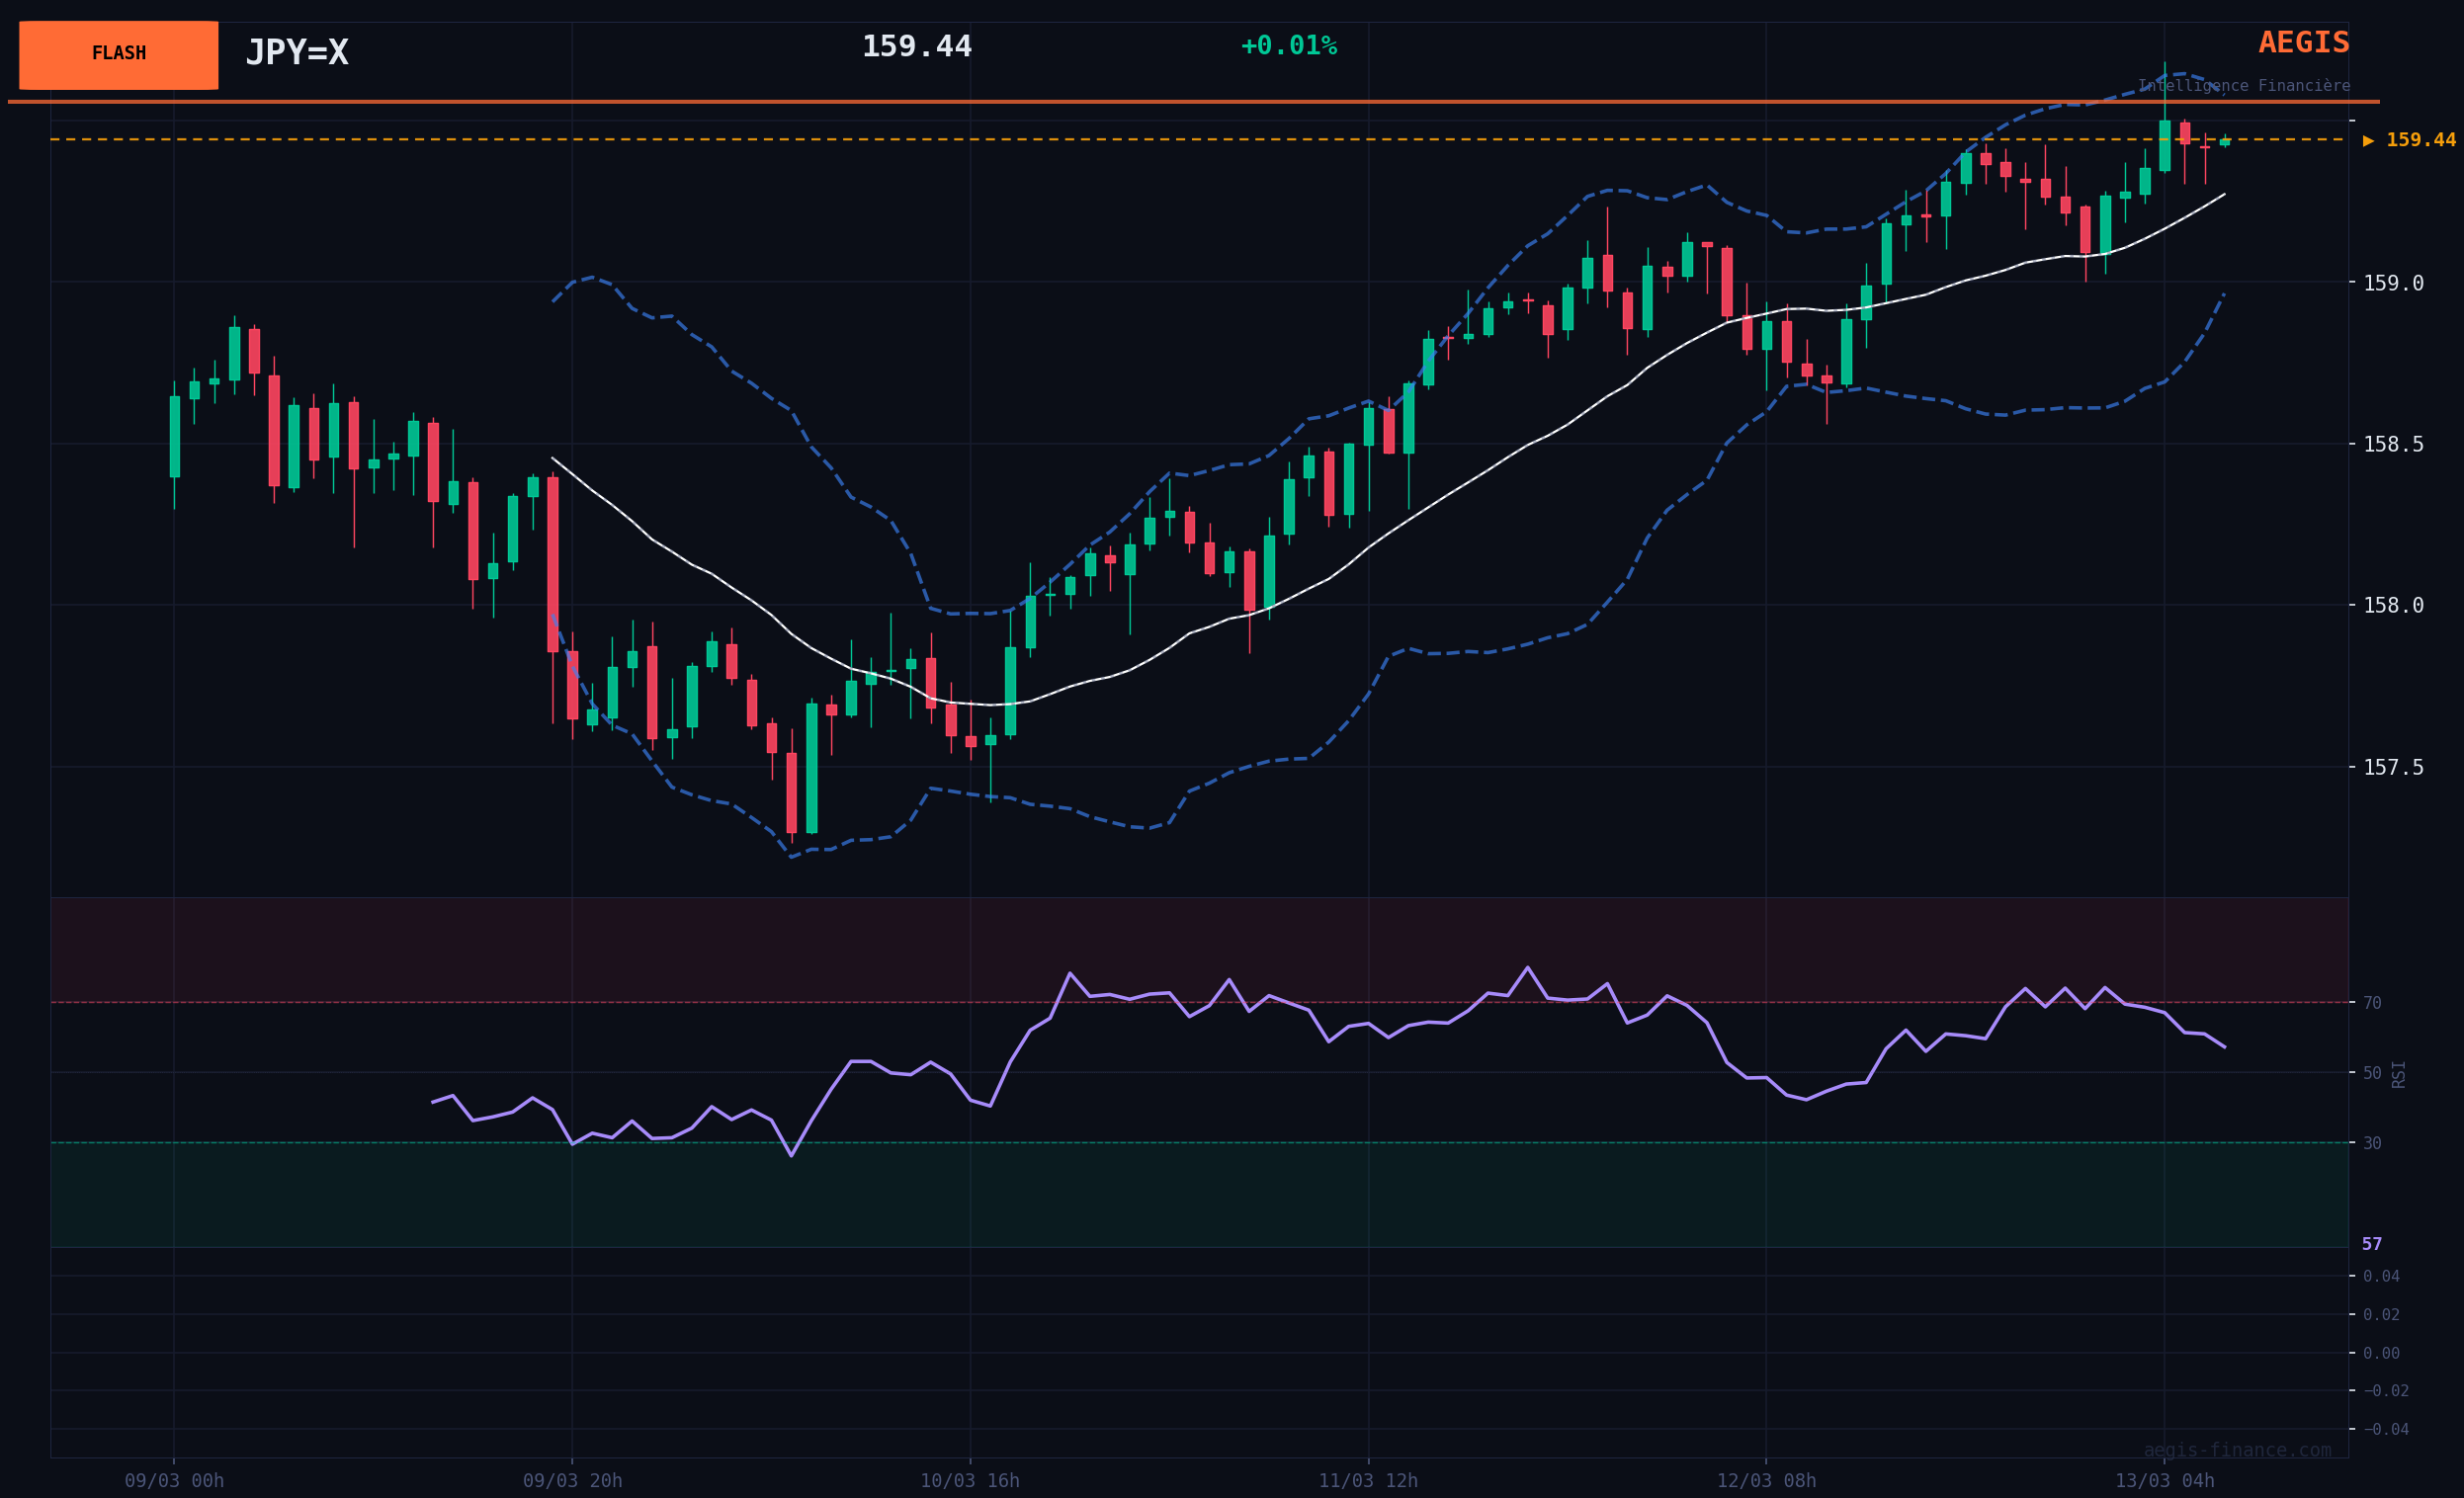2464x1498 pixels.
Task: Click the Intelligence Financière subtitle
Action: click(x=2244, y=87)
